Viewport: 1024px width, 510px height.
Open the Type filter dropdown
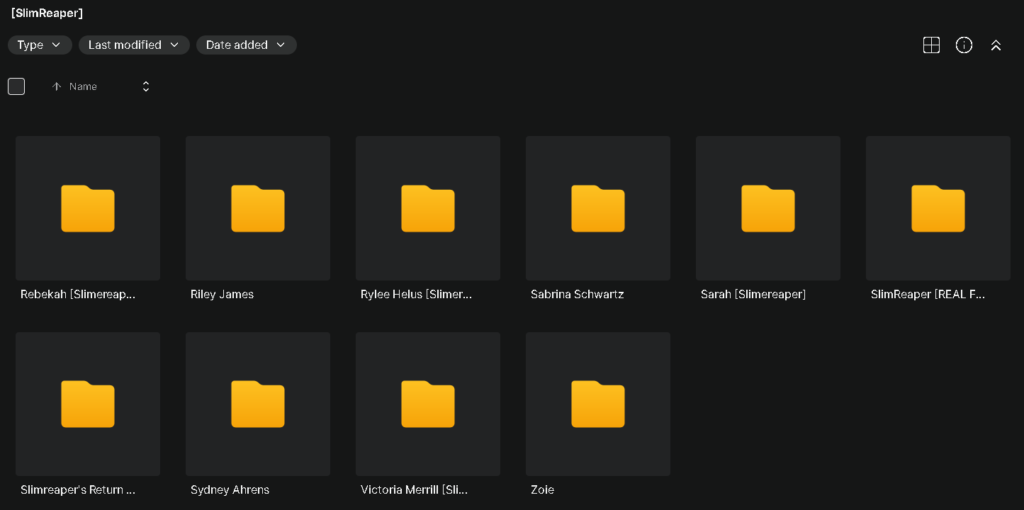click(40, 45)
